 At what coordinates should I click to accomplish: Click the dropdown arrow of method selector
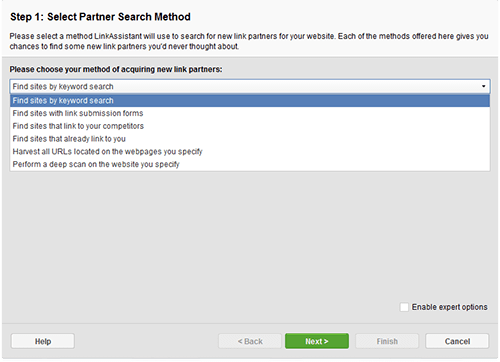click(483, 86)
